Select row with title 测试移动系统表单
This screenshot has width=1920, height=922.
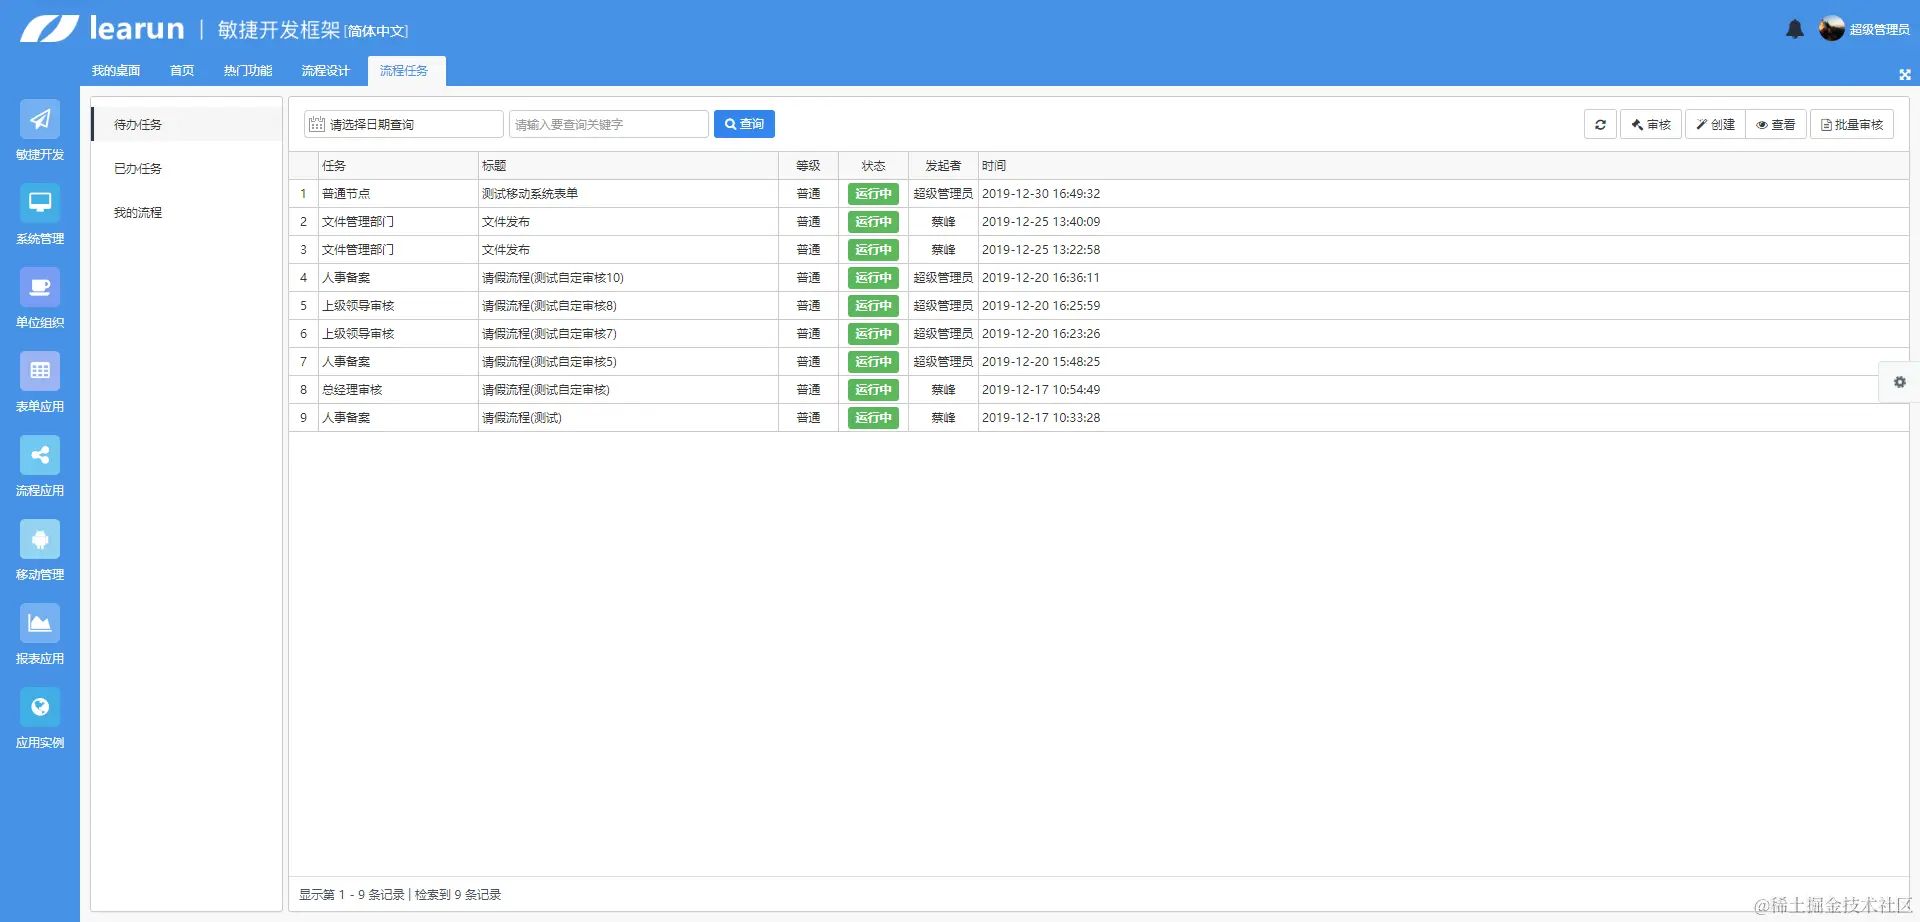[x=1099, y=193]
